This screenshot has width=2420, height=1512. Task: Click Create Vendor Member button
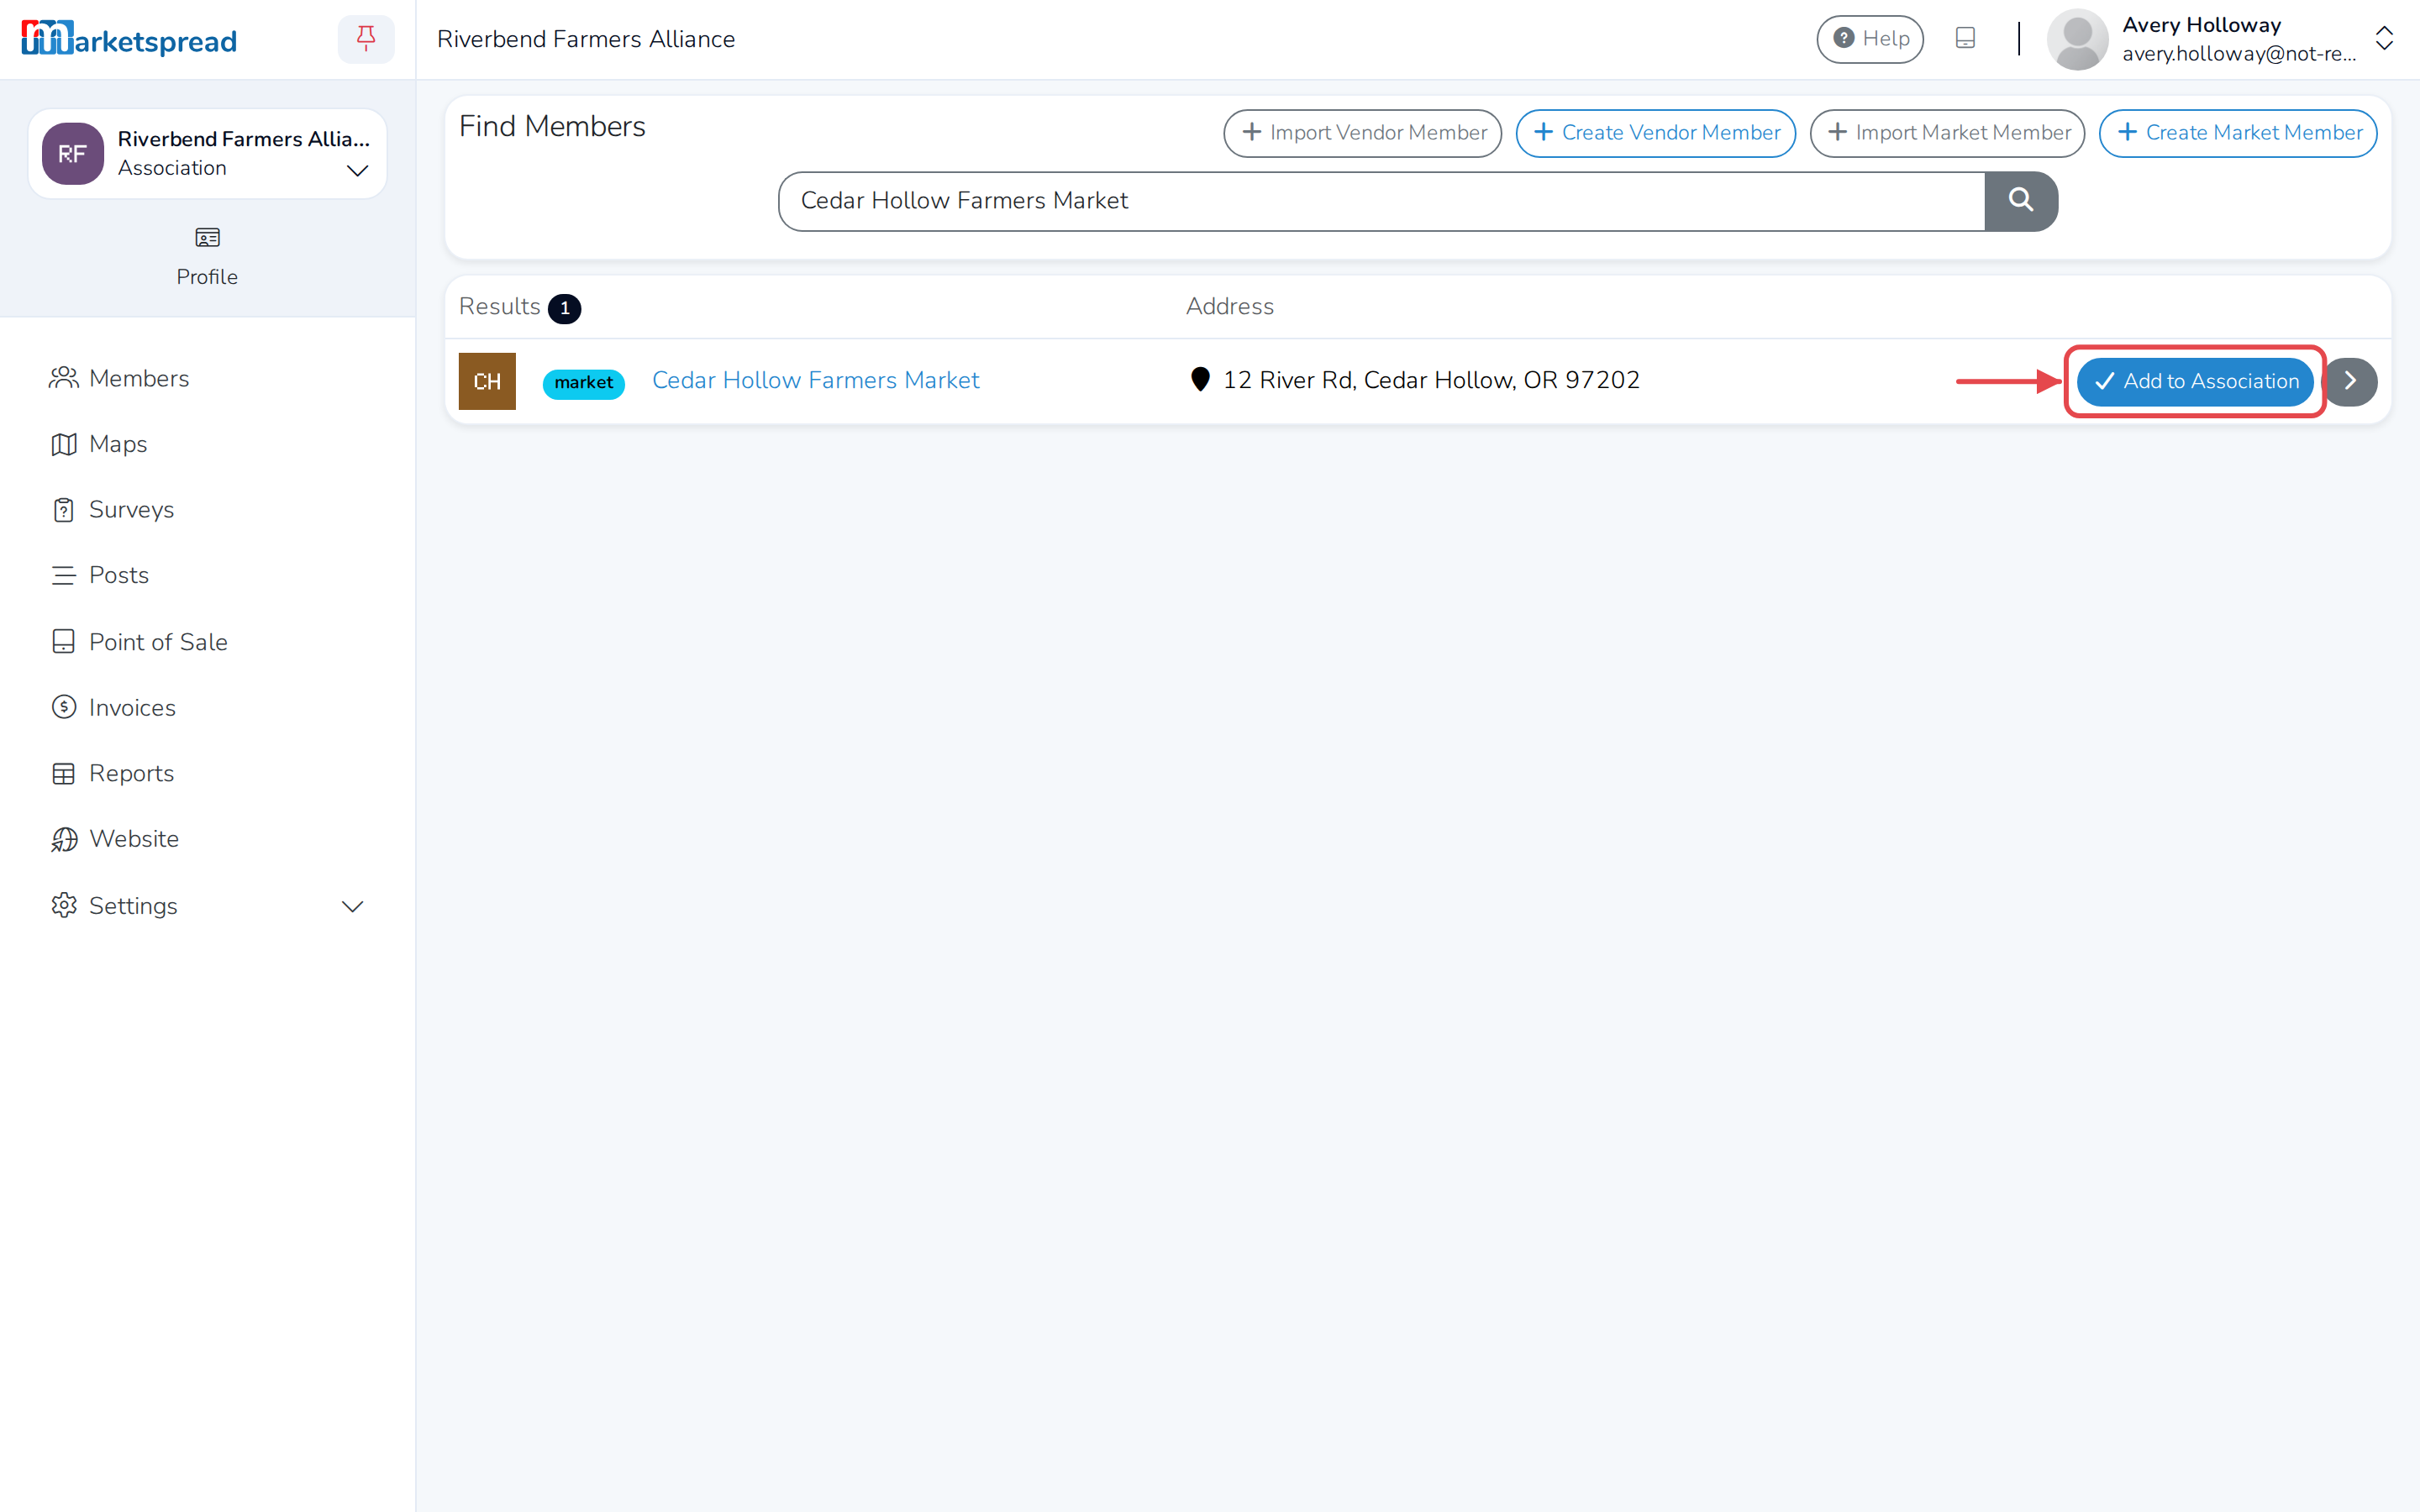1656,133
